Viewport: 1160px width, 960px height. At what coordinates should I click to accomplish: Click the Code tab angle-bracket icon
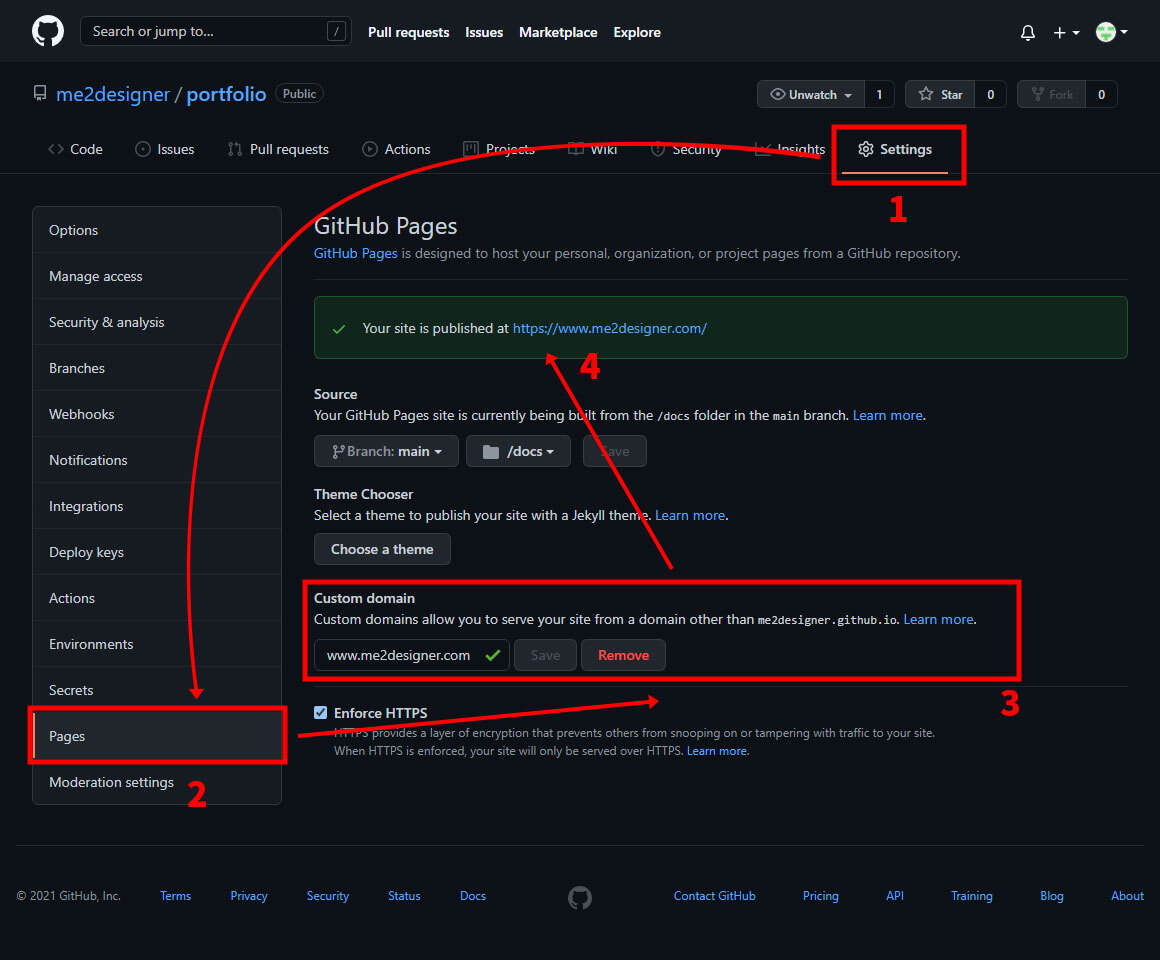(x=55, y=149)
